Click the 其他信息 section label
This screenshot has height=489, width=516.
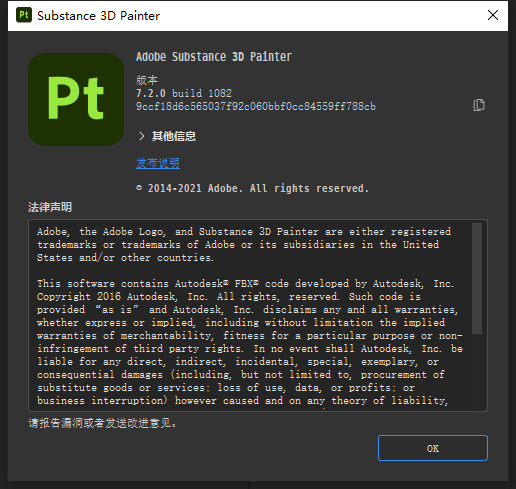click(x=174, y=136)
